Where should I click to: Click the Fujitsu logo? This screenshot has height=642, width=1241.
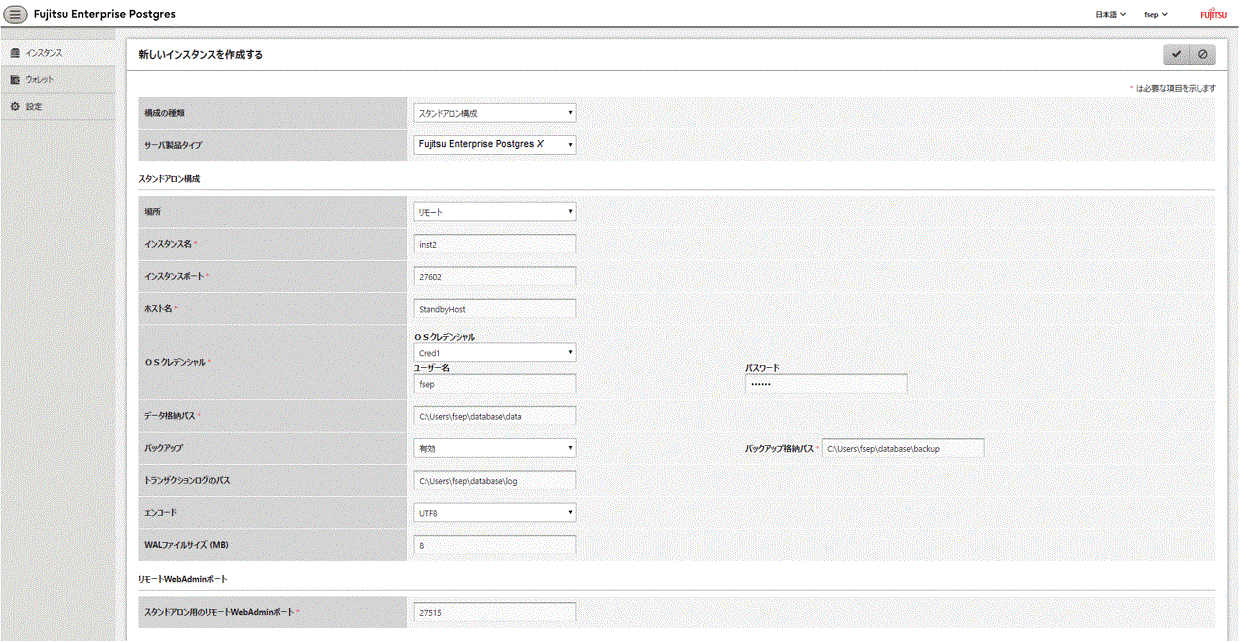(x=1213, y=15)
